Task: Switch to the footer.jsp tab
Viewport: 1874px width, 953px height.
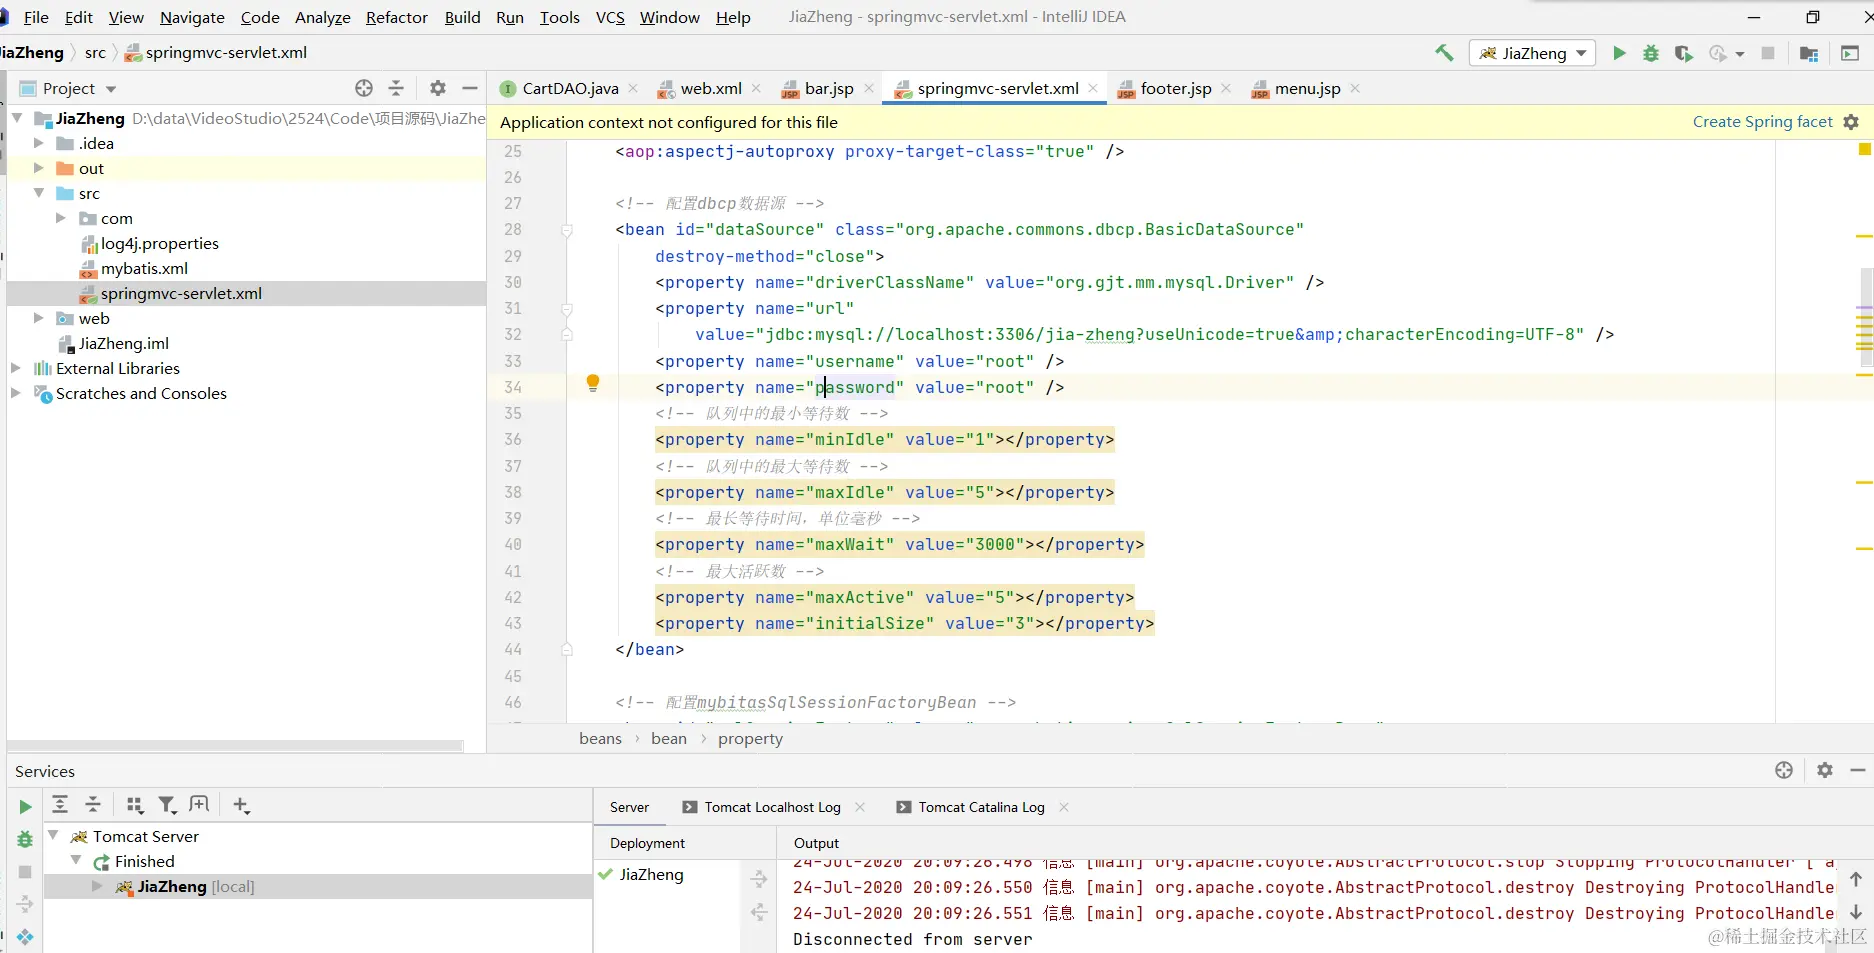Action: click(x=1176, y=88)
